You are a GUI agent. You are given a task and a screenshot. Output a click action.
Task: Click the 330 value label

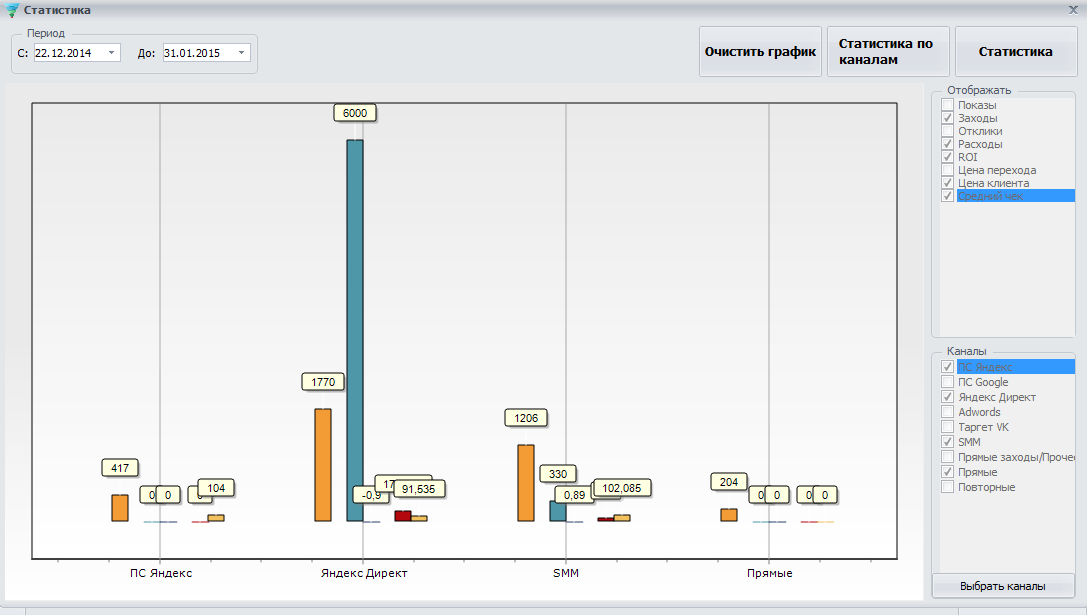(x=558, y=474)
